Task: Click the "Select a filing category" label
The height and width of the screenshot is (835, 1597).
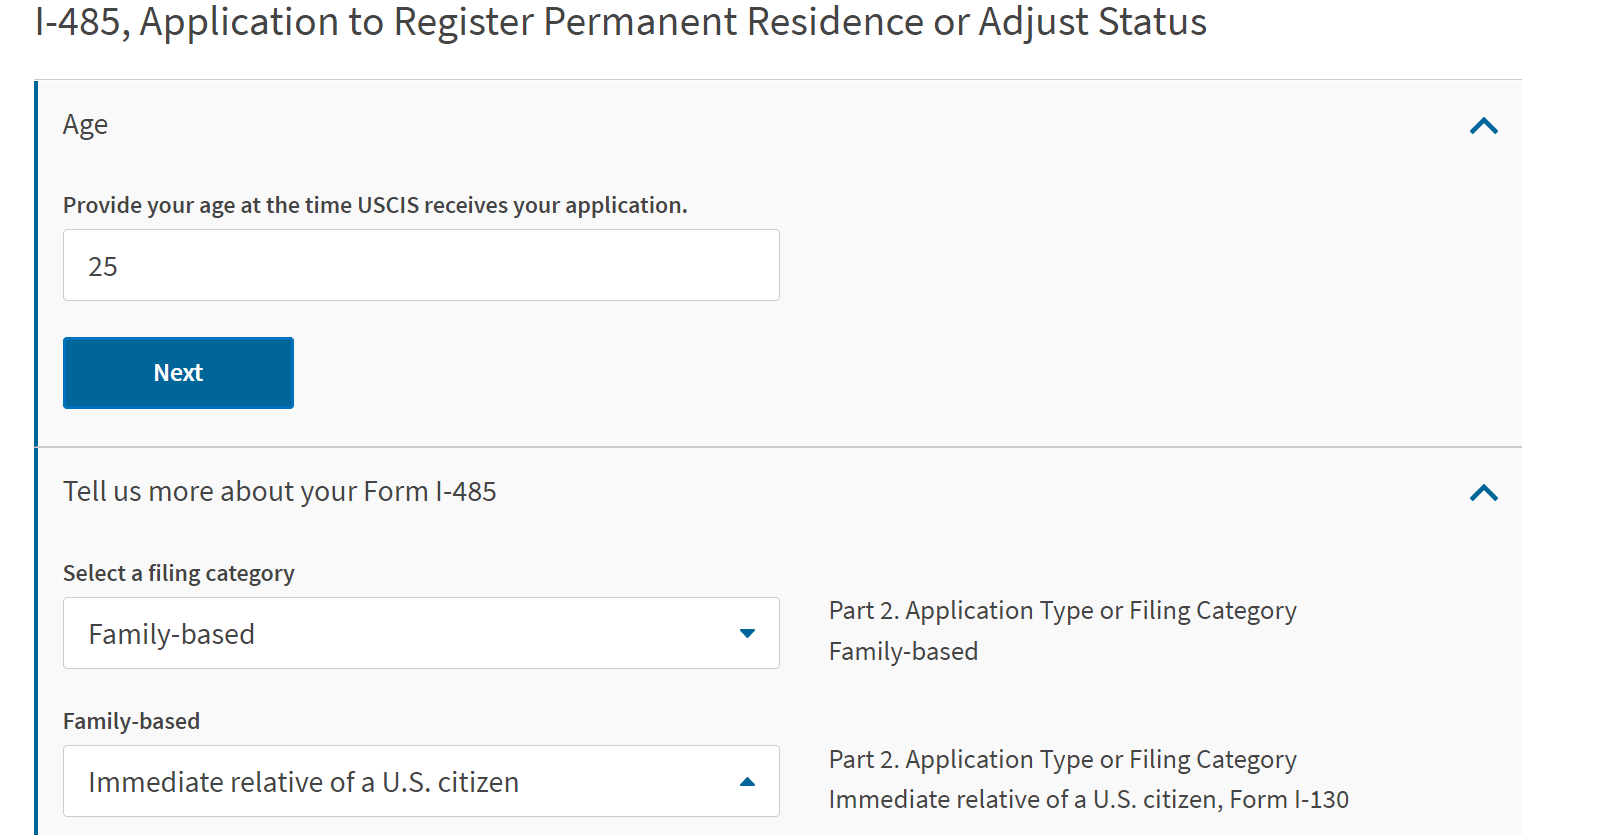Action: pos(178,573)
